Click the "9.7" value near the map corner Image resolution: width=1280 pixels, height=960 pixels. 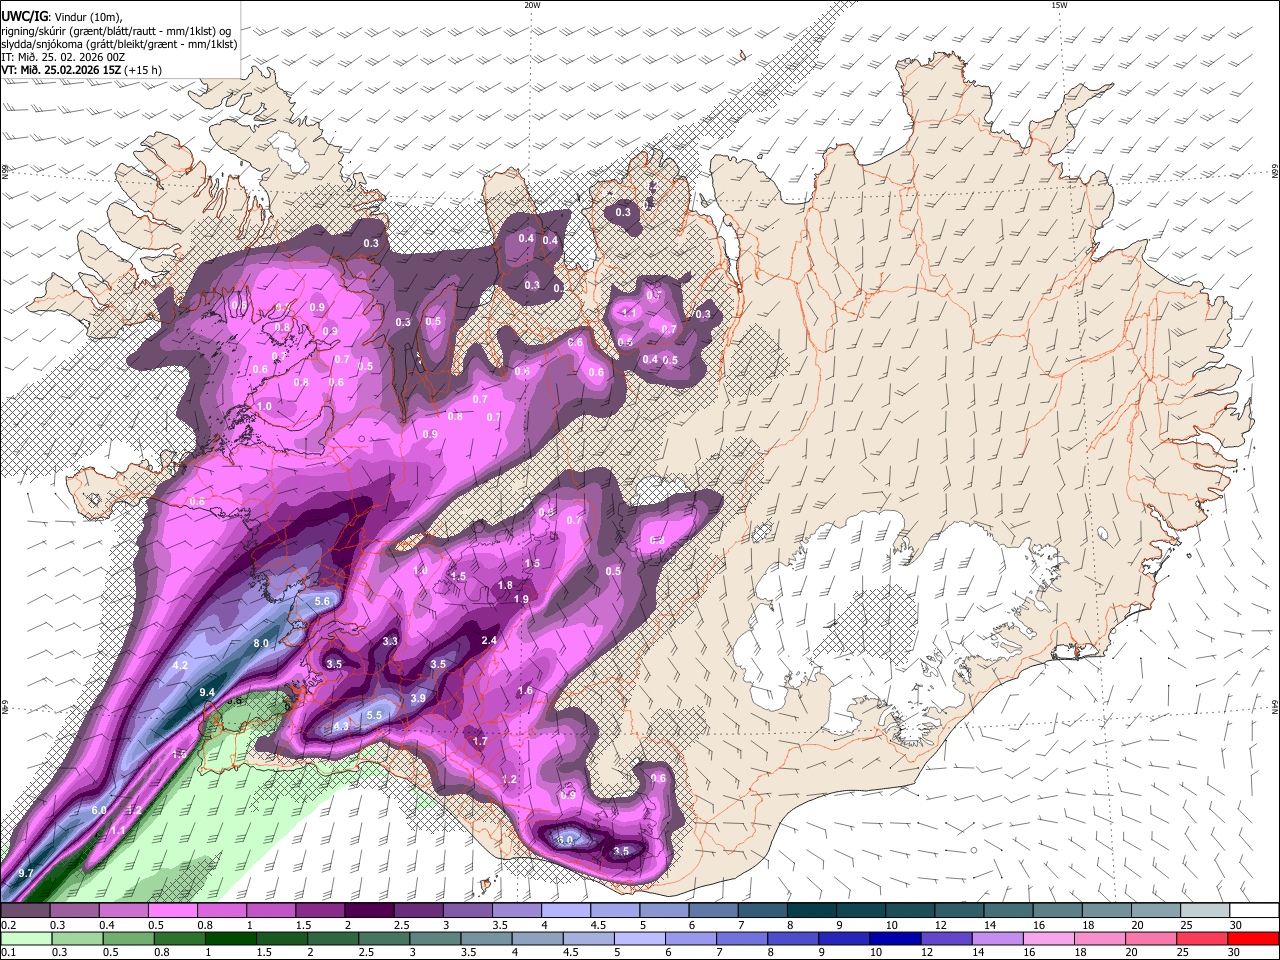click(x=26, y=873)
